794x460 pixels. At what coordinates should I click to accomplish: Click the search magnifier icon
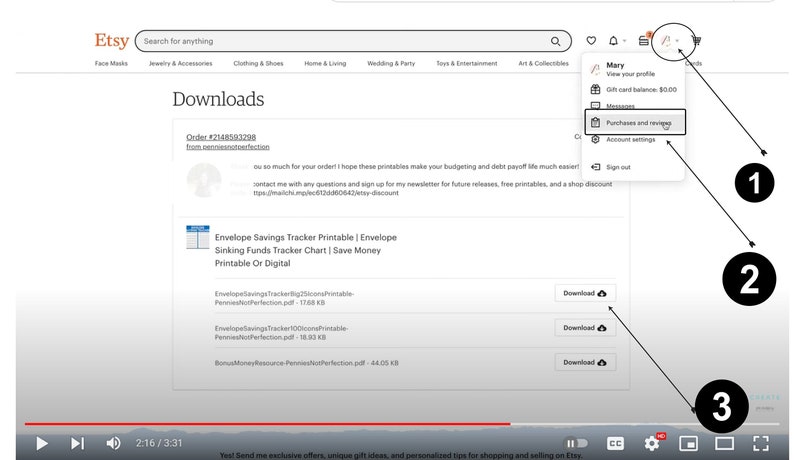pos(555,41)
